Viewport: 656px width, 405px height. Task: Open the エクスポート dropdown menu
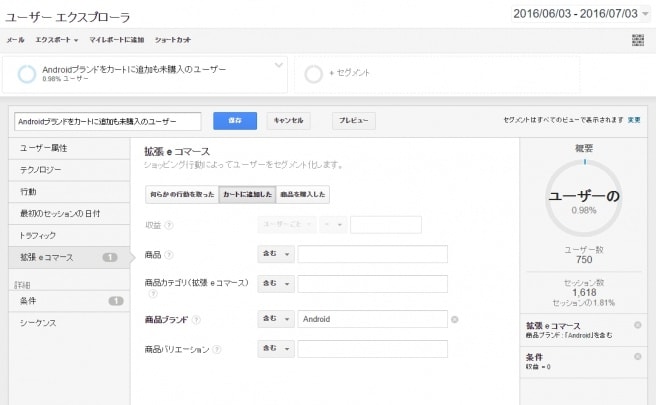[56, 40]
